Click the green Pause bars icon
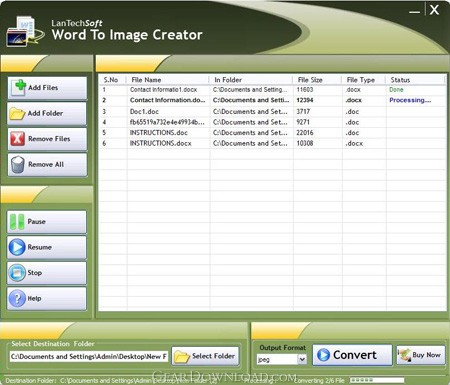This screenshot has width=450, height=385. [x=17, y=222]
